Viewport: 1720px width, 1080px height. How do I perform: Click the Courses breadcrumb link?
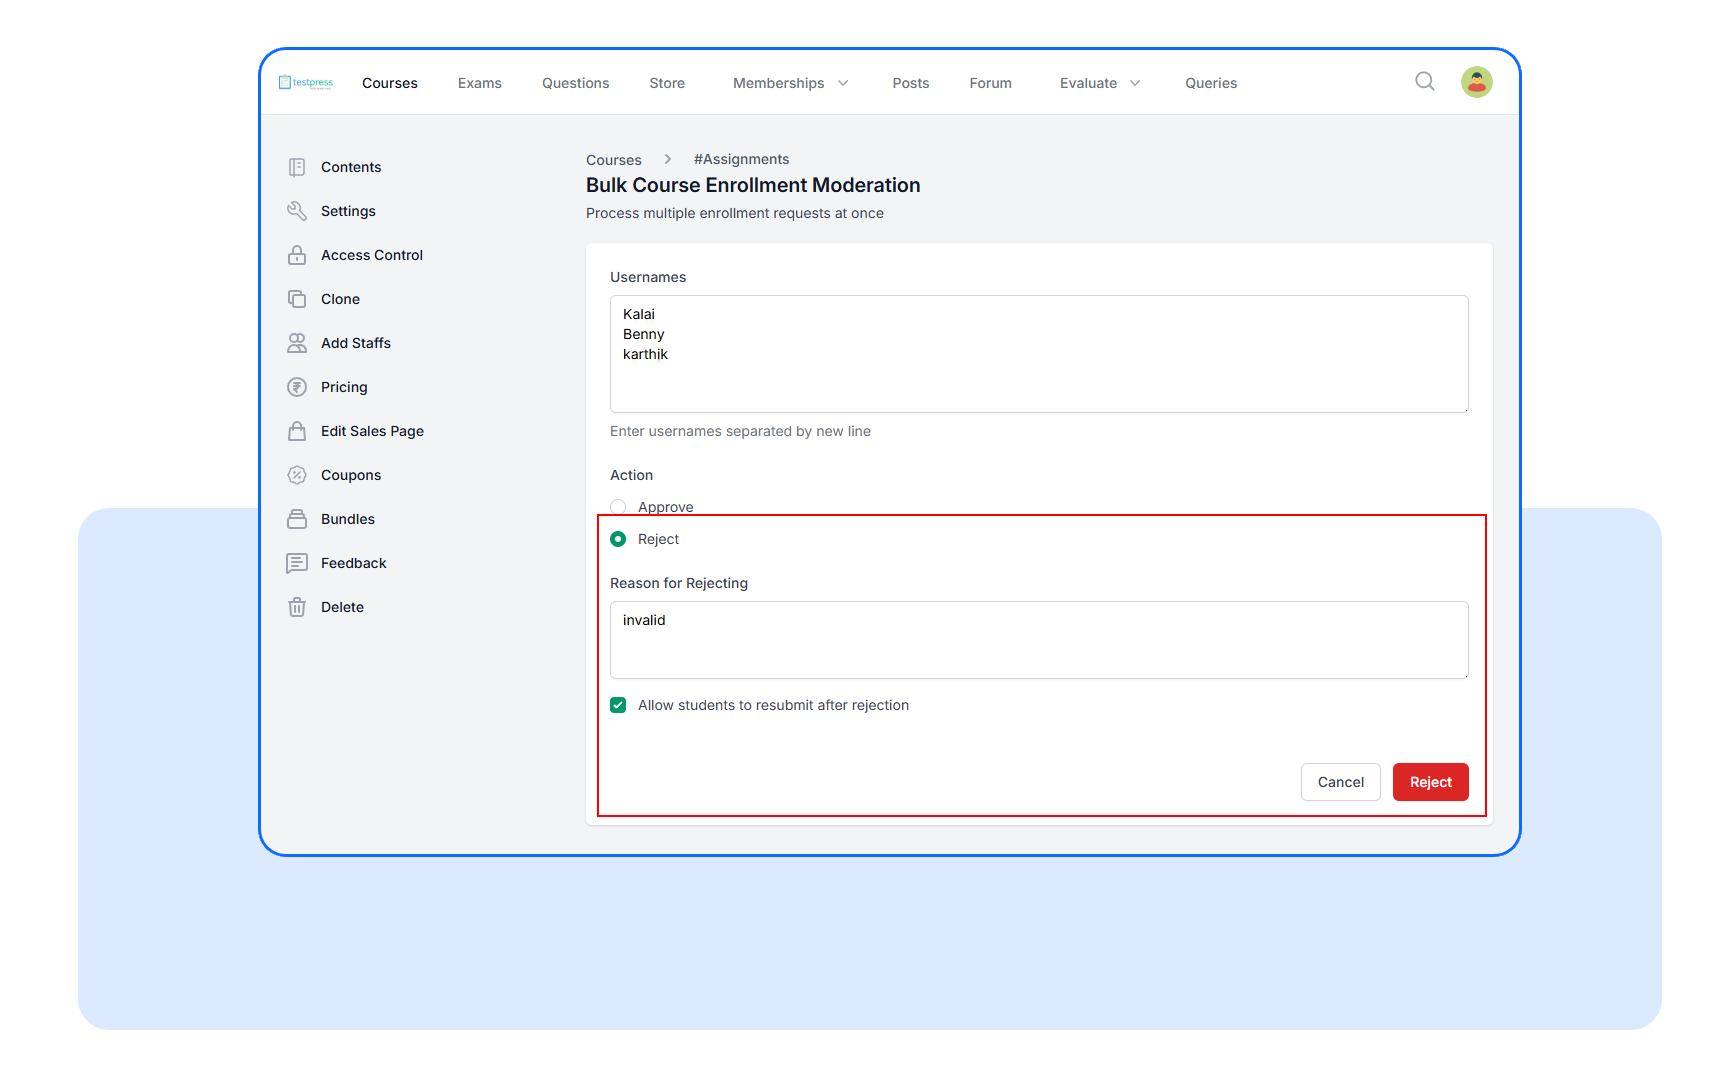(614, 160)
